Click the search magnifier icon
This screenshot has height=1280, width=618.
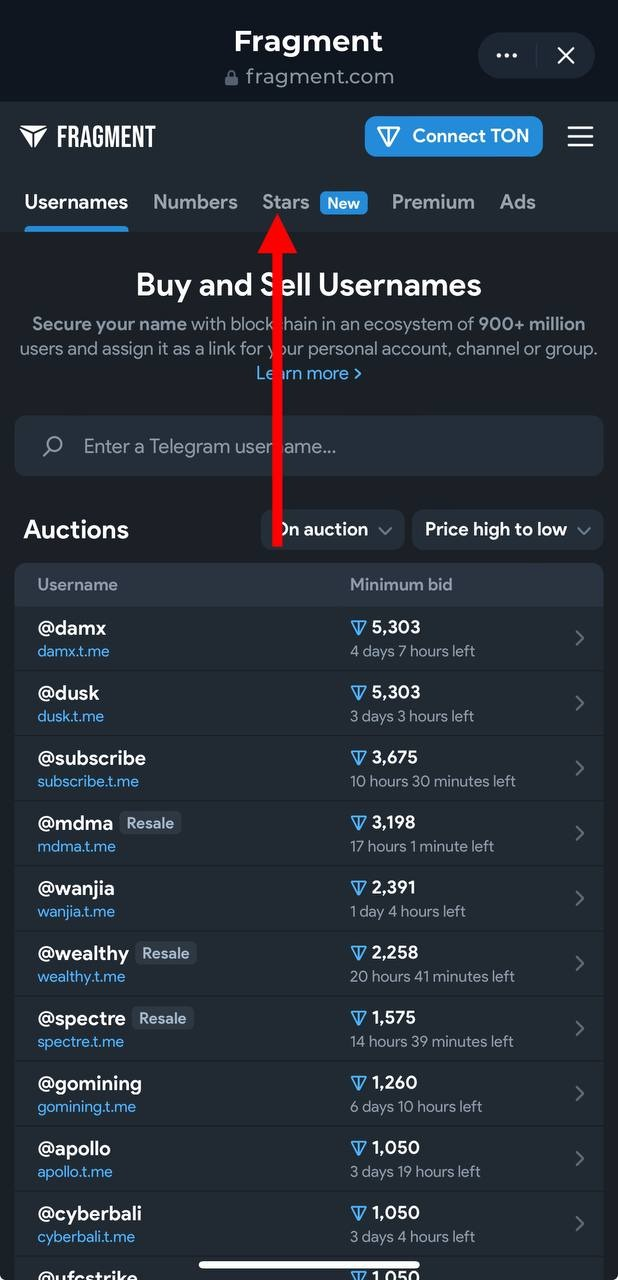click(53, 446)
